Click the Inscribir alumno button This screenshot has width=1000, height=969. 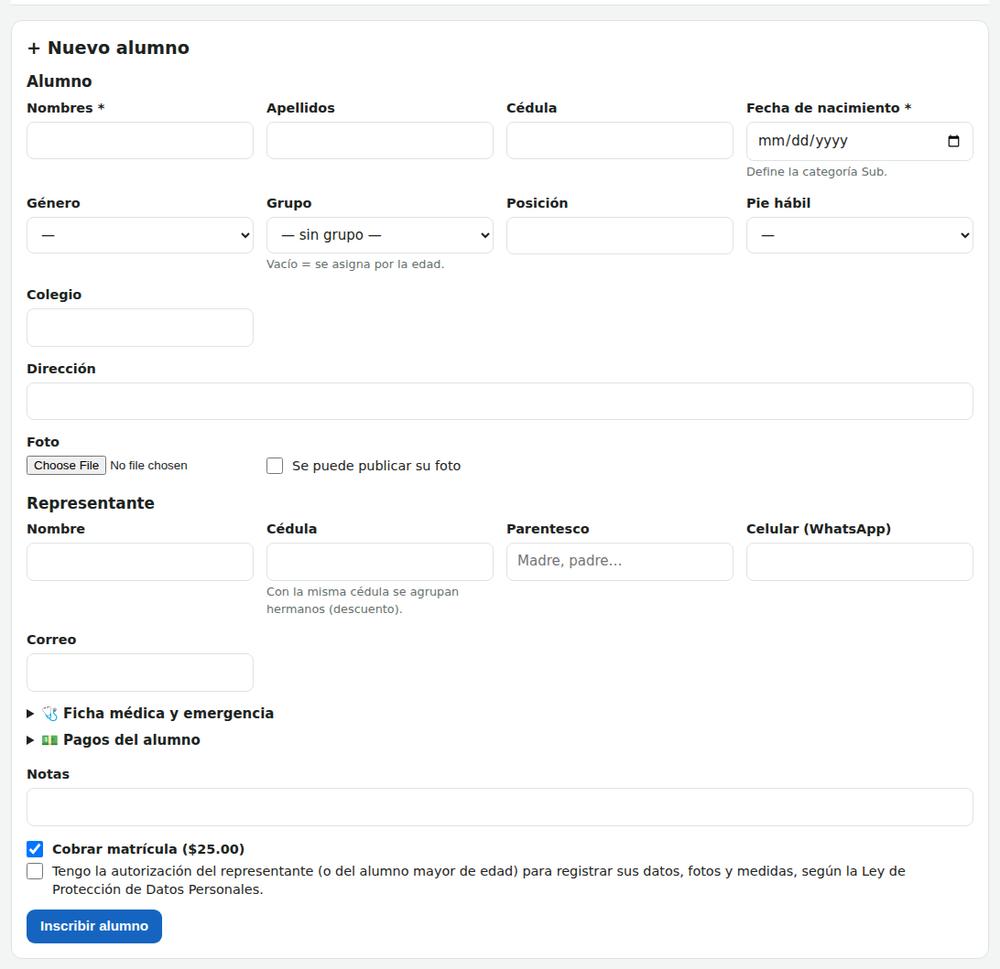point(94,926)
